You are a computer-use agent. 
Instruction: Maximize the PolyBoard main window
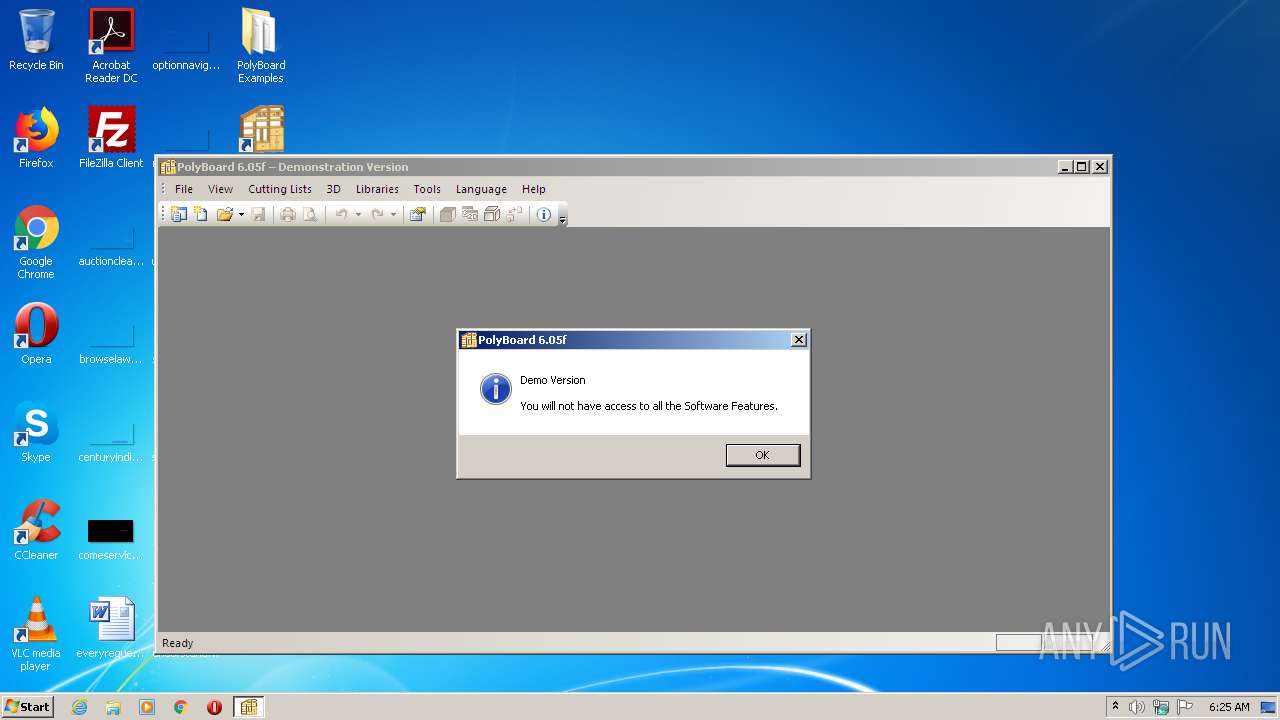tap(1082, 167)
